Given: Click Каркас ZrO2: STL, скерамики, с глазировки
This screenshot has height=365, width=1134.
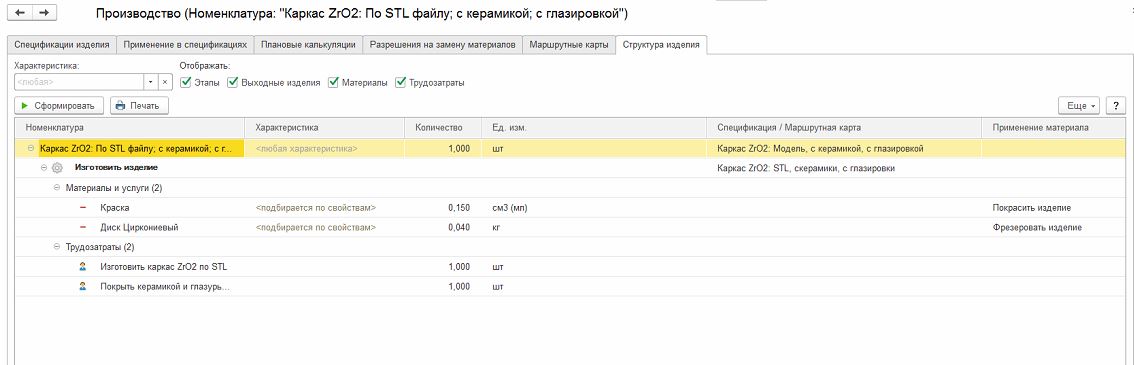Looking at the screenshot, I should pos(806,168).
